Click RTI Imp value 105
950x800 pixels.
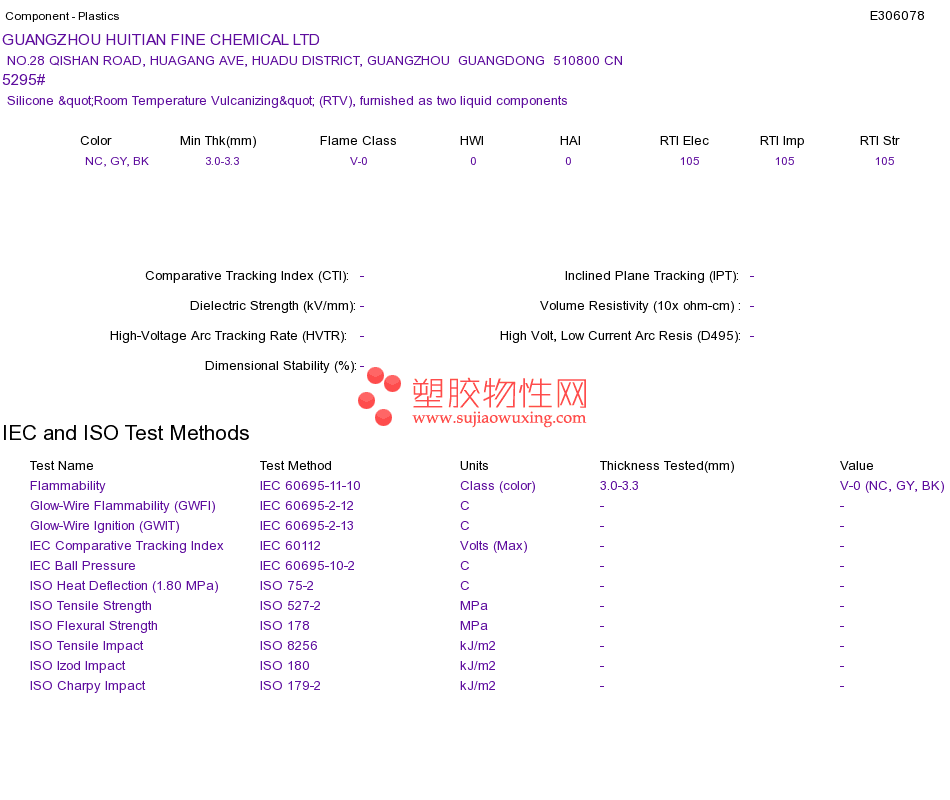click(x=785, y=161)
